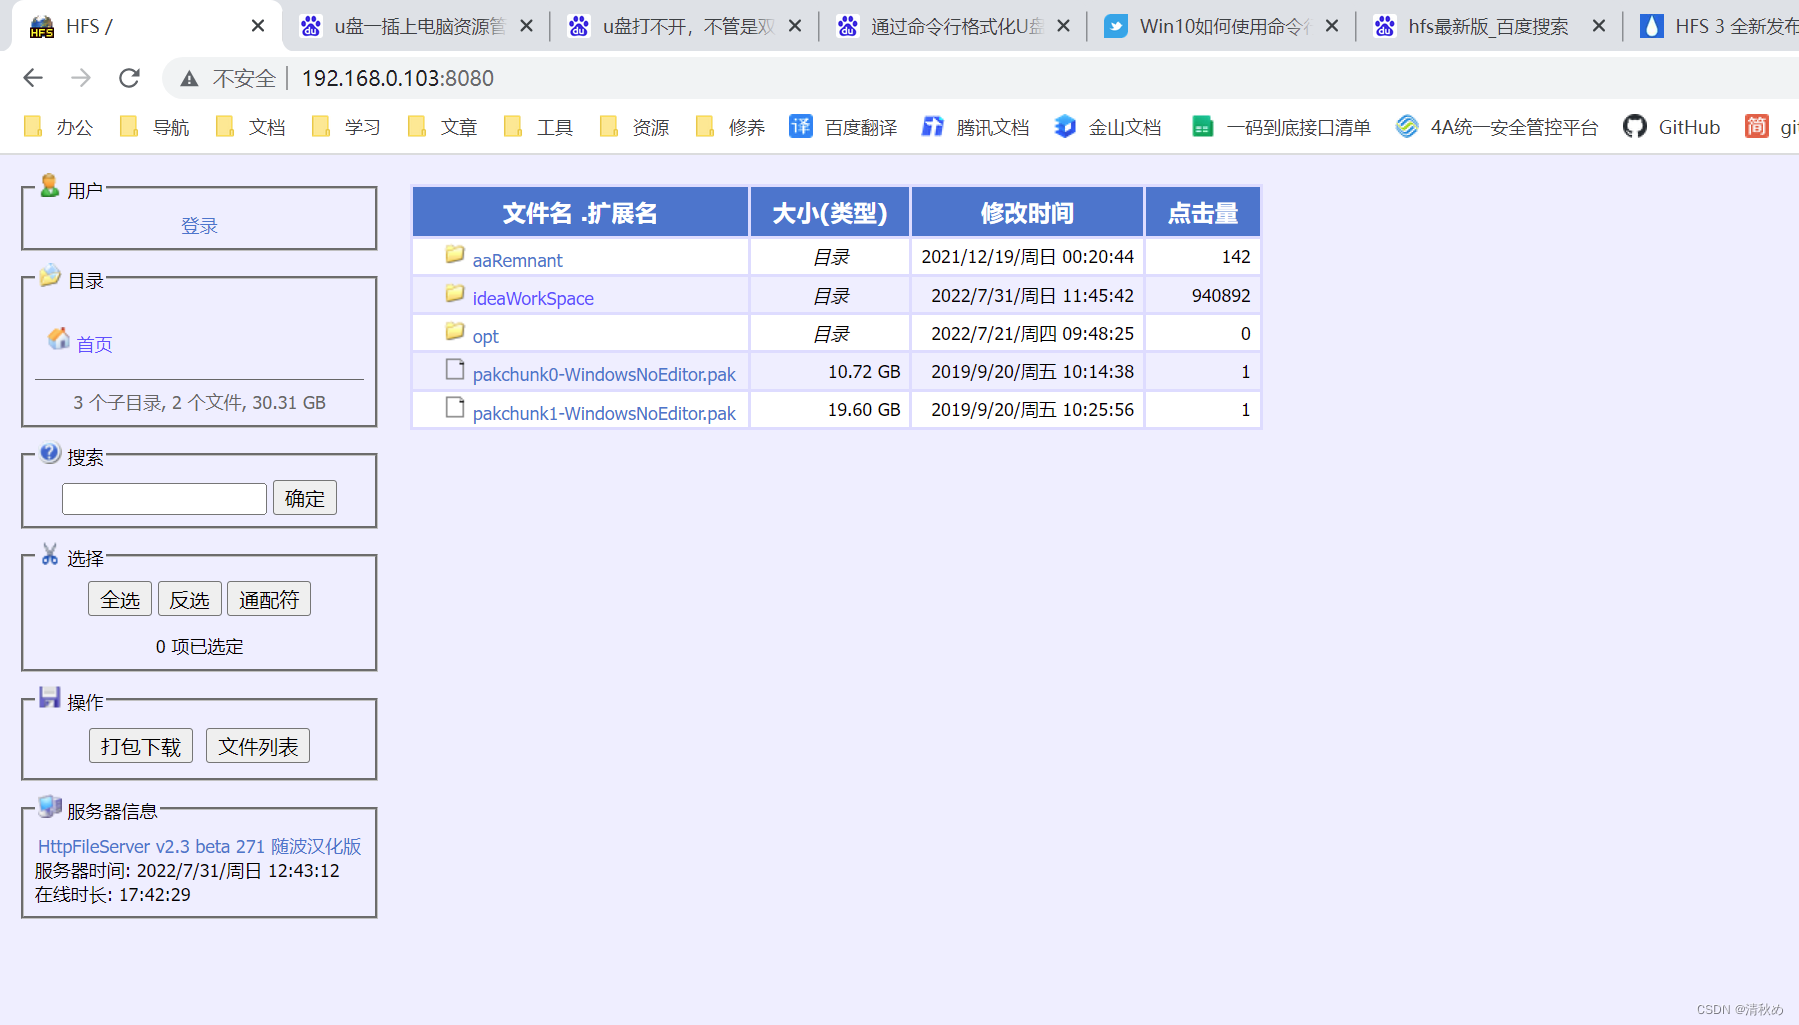Image resolution: width=1799 pixels, height=1025 pixels.
Task: Click the 反选 selection button
Action: [x=189, y=598]
